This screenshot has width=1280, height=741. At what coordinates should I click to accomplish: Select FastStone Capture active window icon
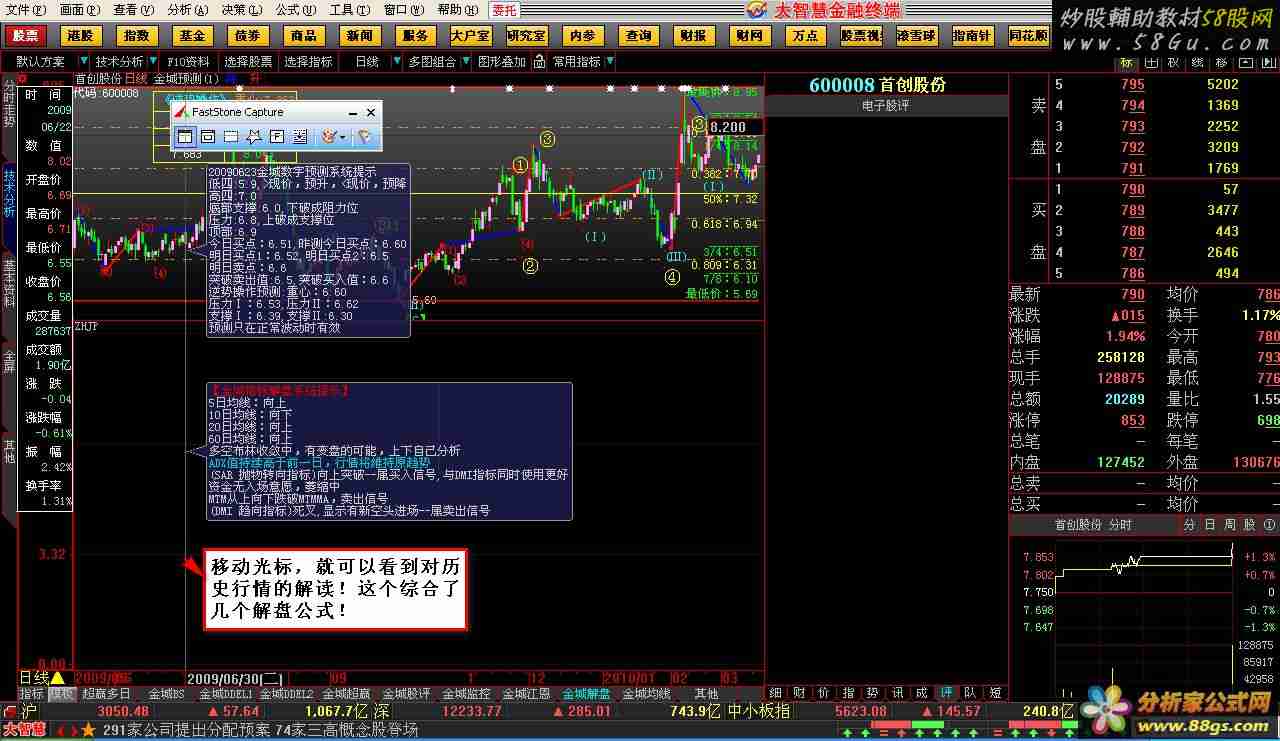(184, 136)
